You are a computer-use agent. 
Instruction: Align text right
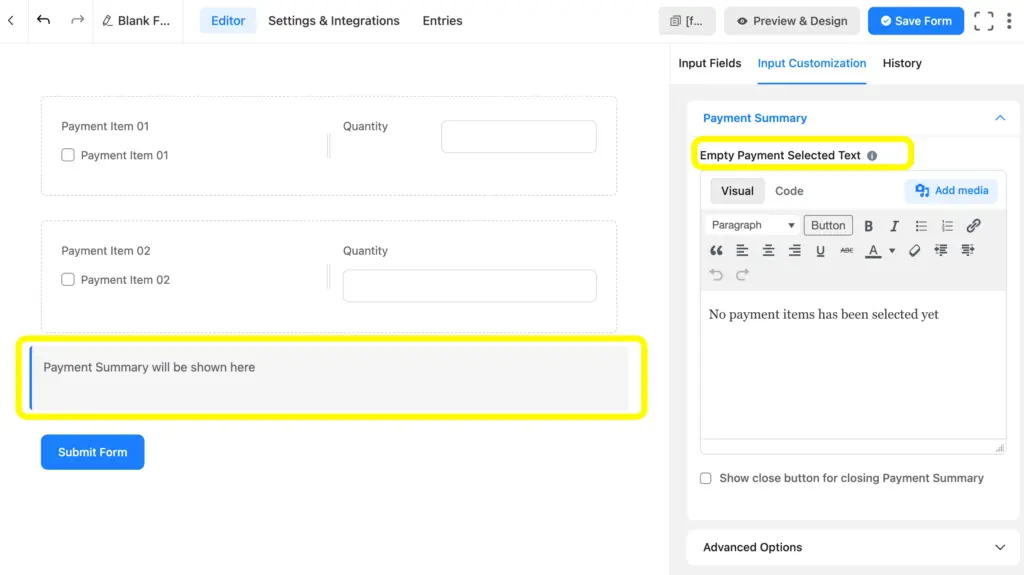point(794,250)
